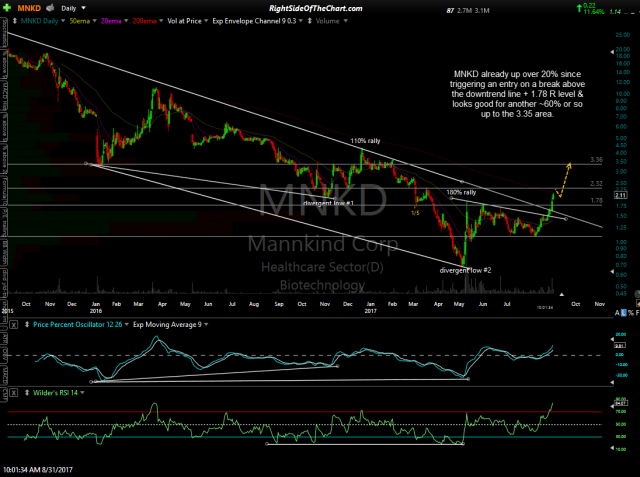Click the 3.1M average volume value
The width and height of the screenshot is (640, 477).
coord(482,11)
